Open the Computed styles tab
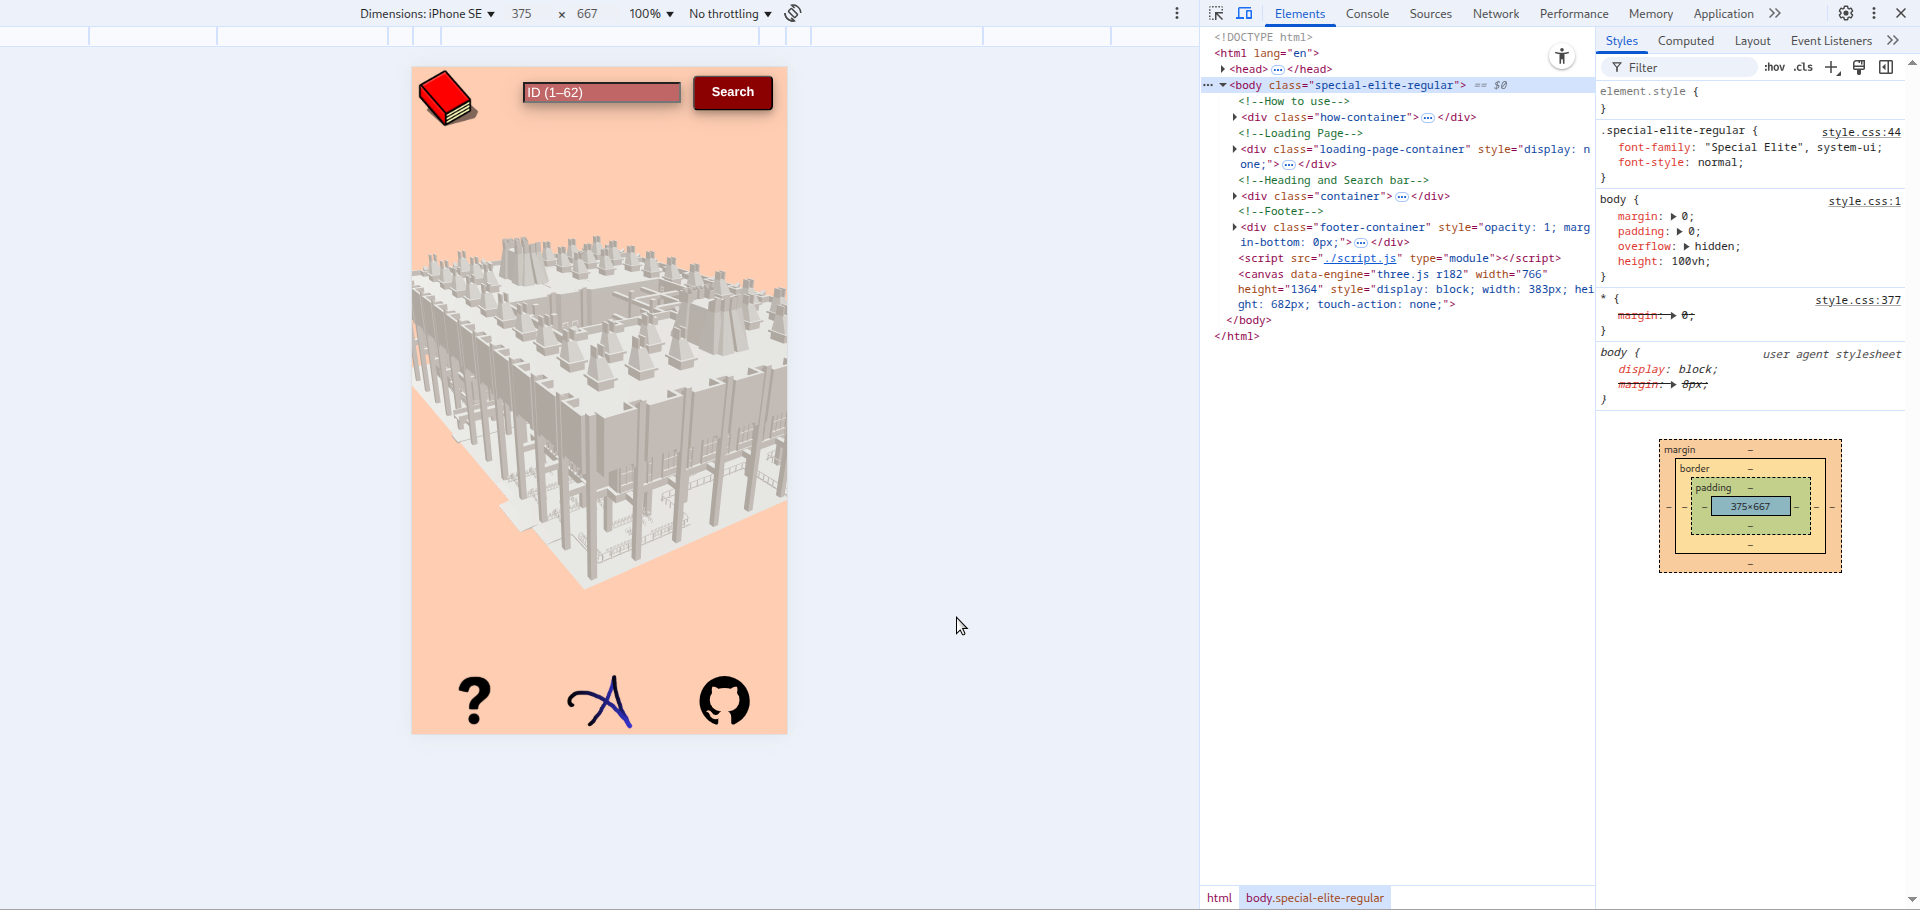Viewport: 1920px width, 910px height. point(1685,41)
